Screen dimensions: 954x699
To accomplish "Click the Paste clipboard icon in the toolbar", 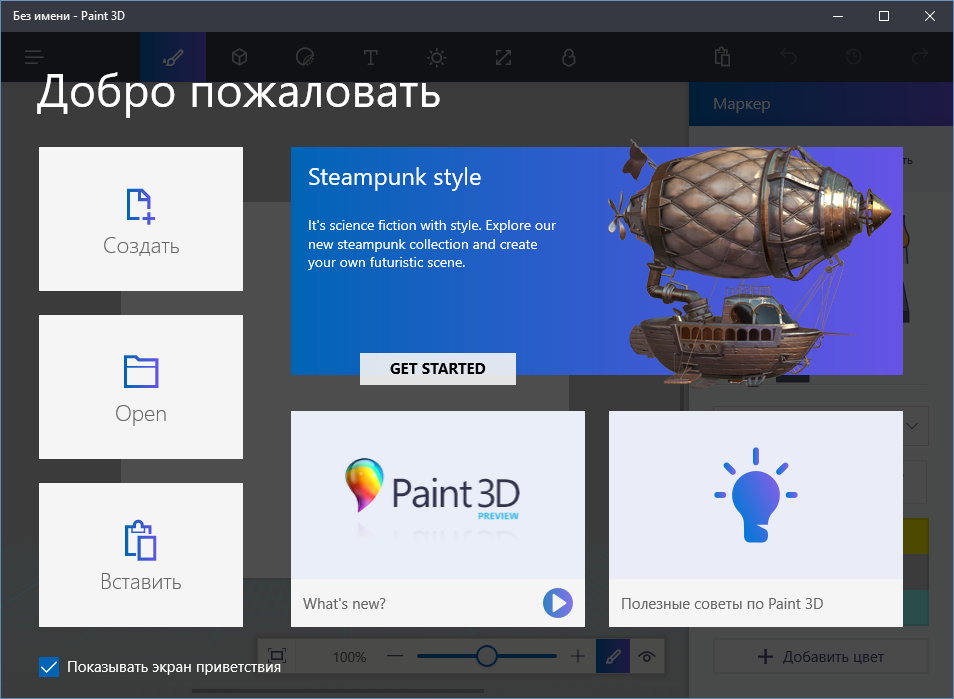I will pyautogui.click(x=722, y=57).
